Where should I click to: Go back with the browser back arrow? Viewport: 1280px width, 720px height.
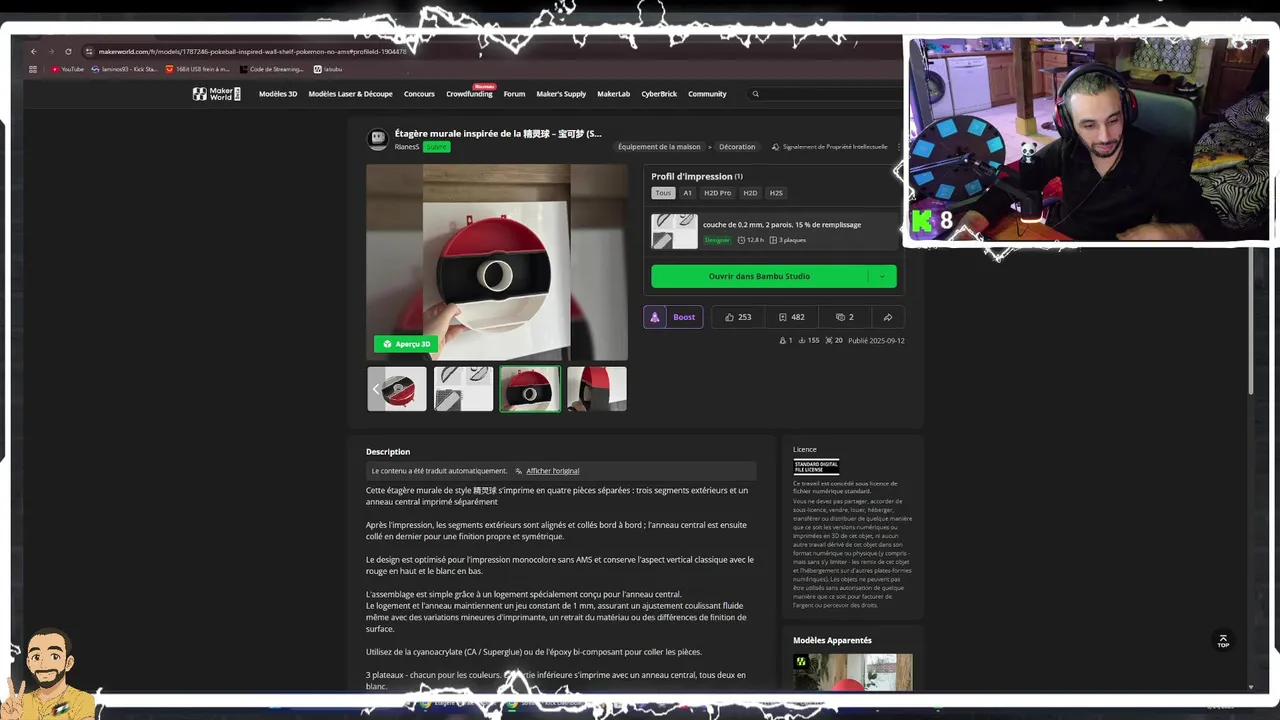[33, 51]
